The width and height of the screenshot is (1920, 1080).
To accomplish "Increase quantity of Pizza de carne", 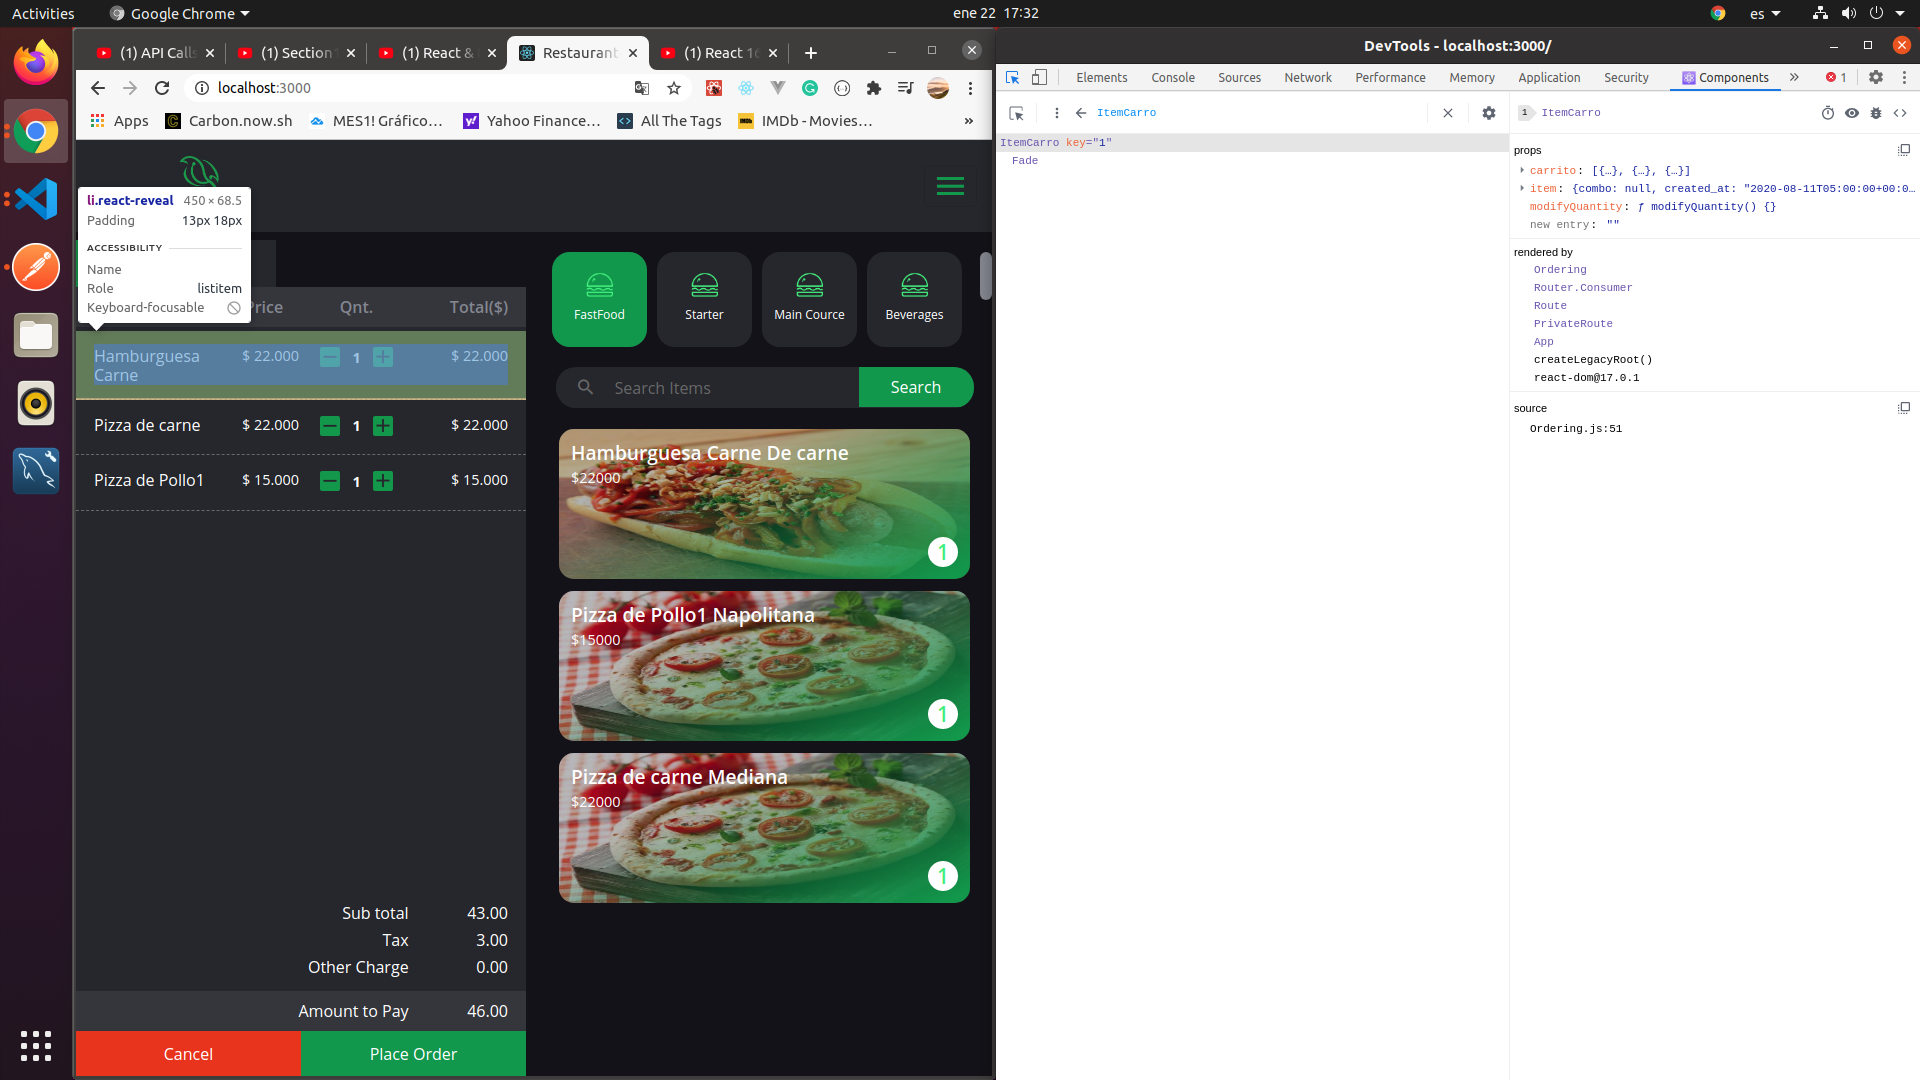I will click(x=382, y=426).
